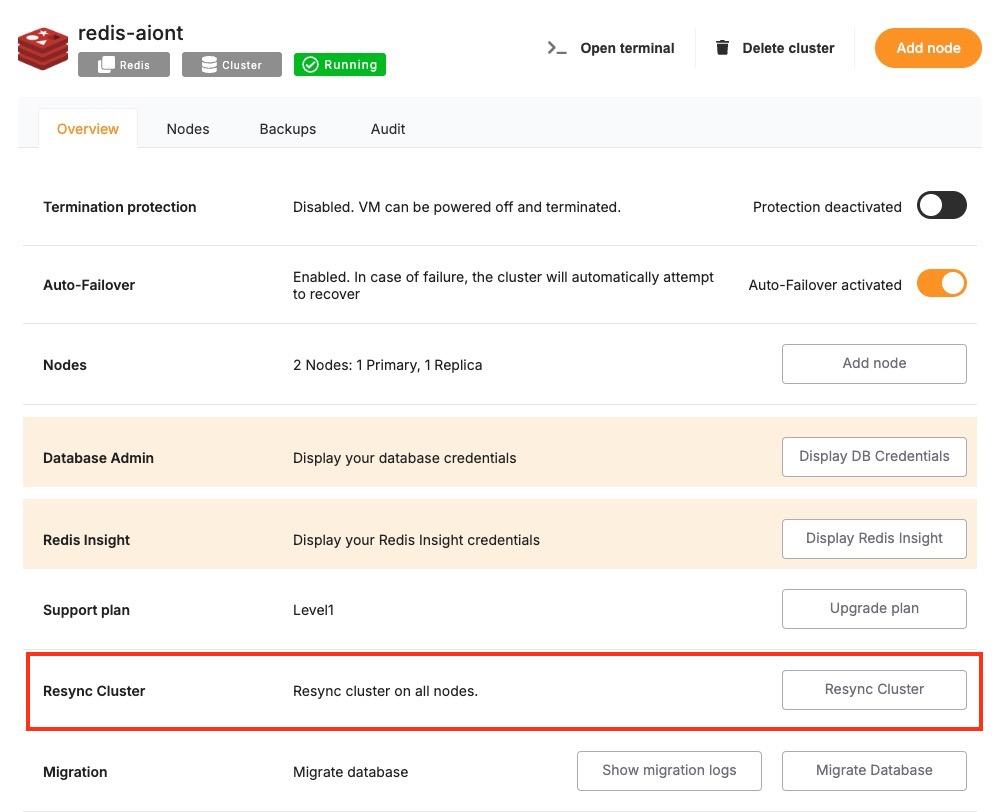The image size is (998, 812).
Task: Enable the Termination protection toggle
Action: click(x=941, y=206)
